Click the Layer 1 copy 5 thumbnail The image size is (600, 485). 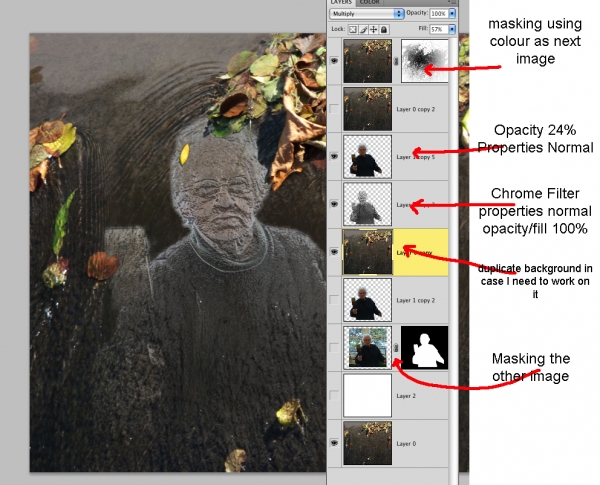(x=367, y=157)
